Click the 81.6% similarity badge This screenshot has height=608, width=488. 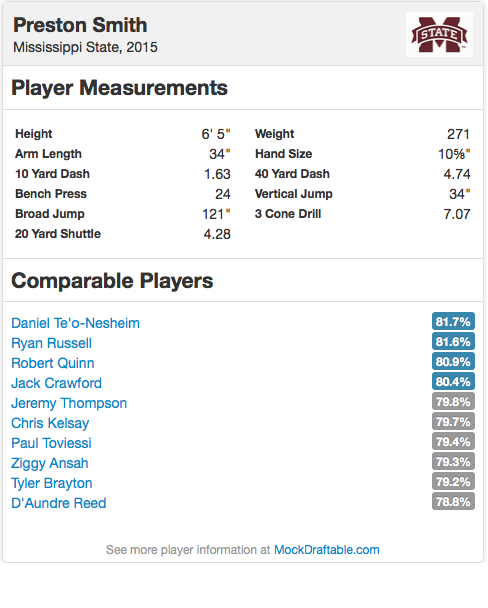click(x=453, y=342)
